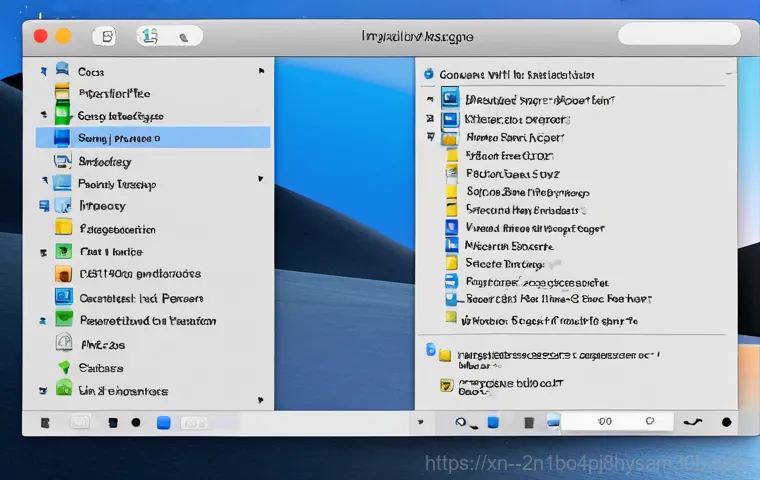Screen dimensions: 760x480
Task: Select the black circle in the left bottom bar
Action: (136, 422)
